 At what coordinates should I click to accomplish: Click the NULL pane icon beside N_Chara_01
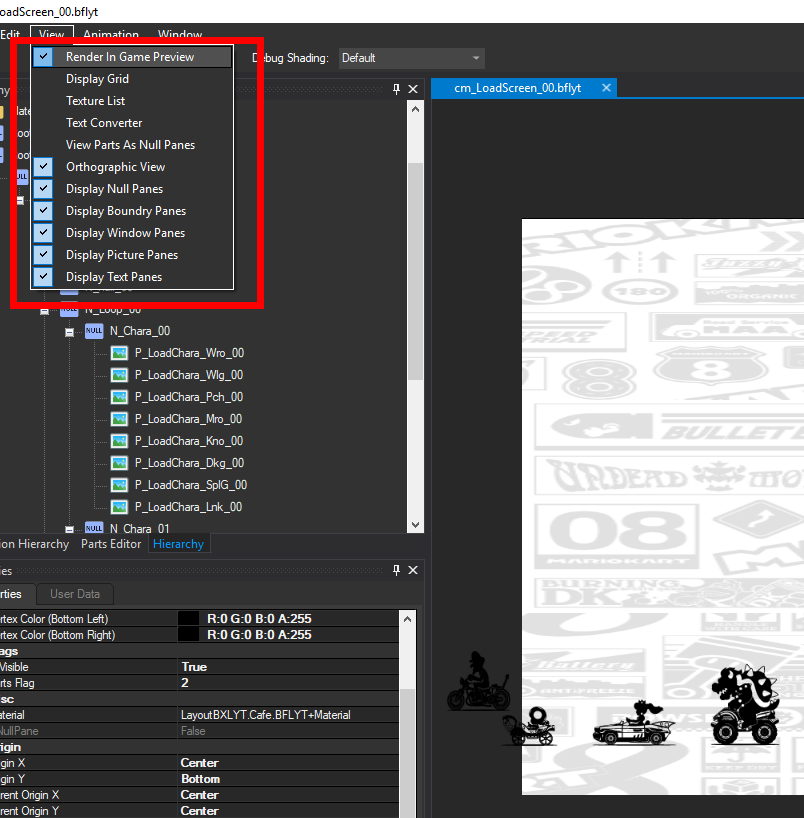pyautogui.click(x=94, y=528)
